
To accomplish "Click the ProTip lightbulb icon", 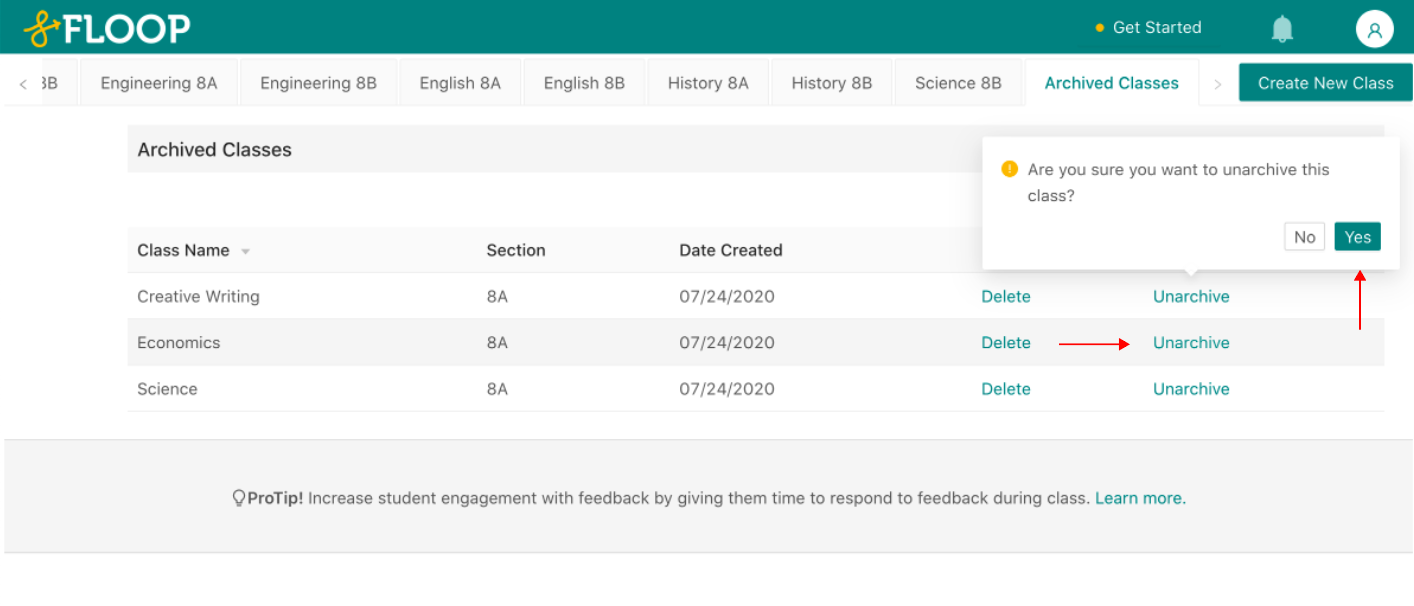I will [x=238, y=498].
